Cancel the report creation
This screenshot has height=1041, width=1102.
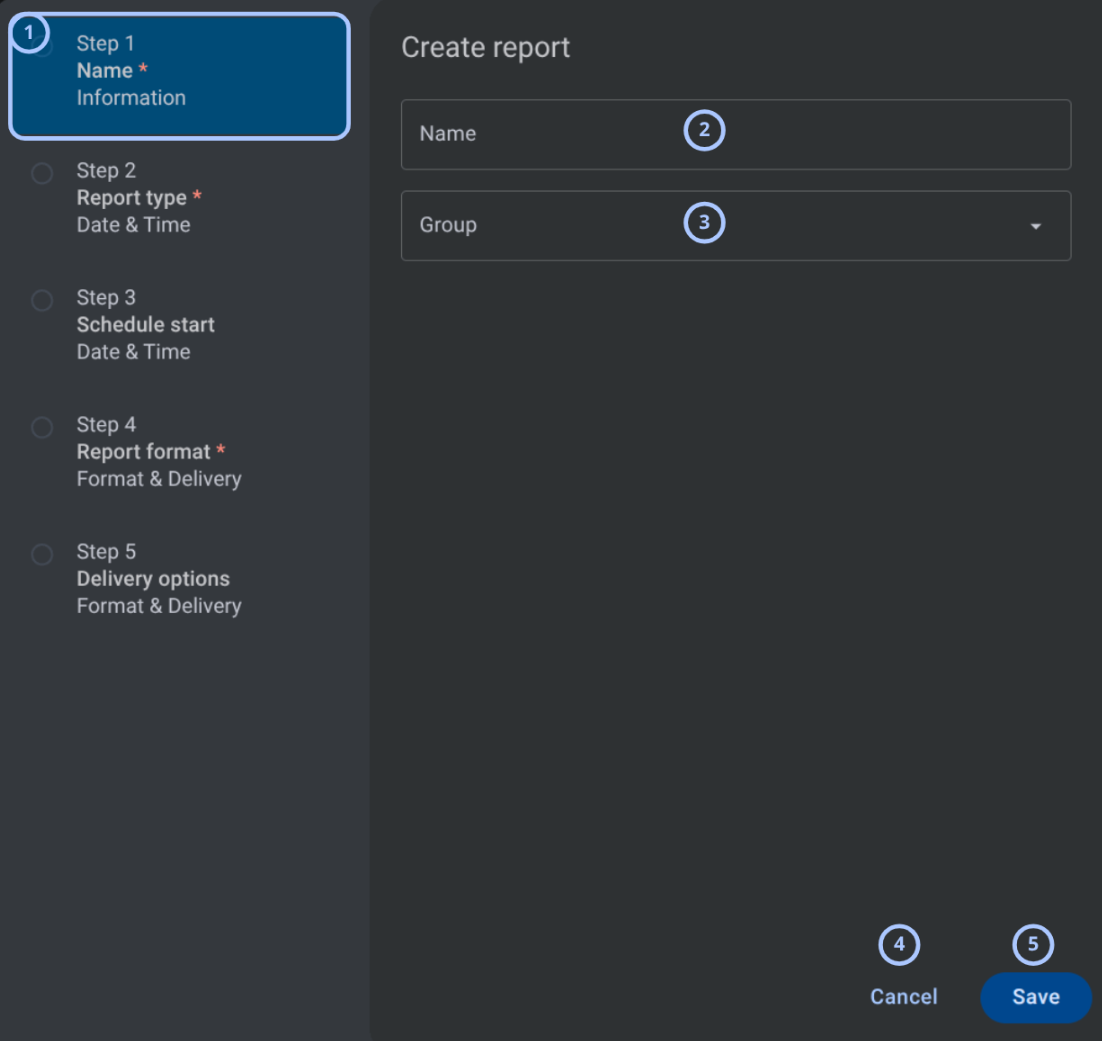tap(903, 997)
